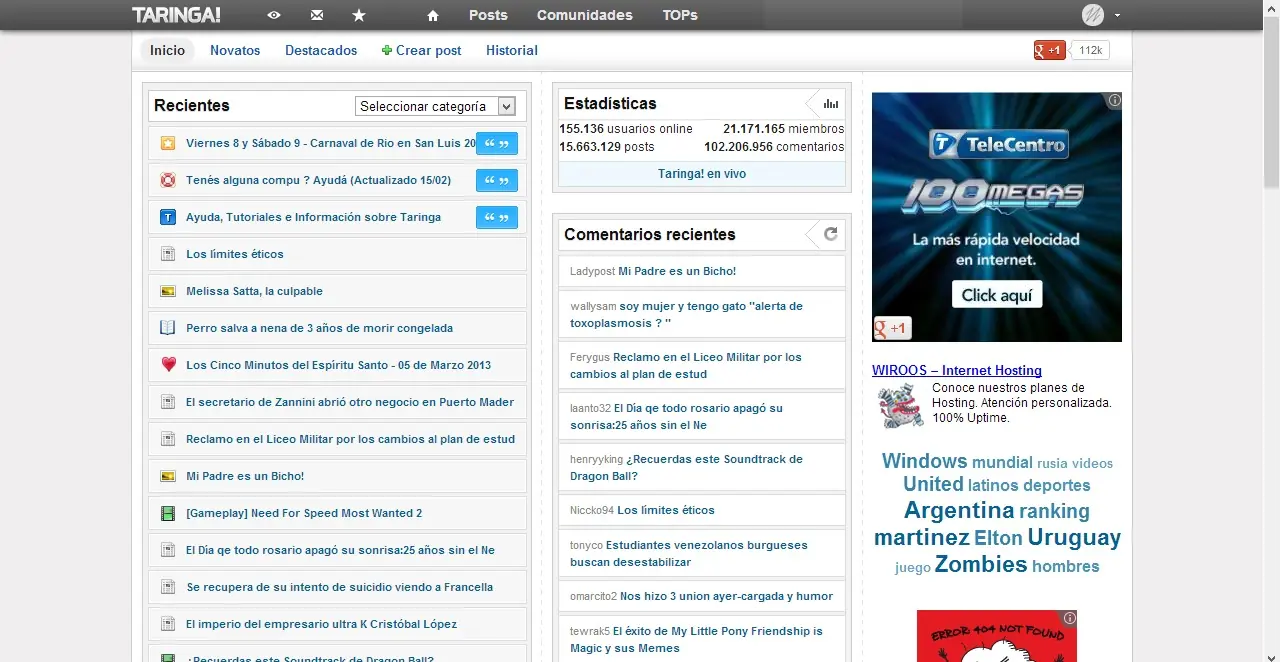Click the Crear post link
This screenshot has width=1280, height=662.
(422, 50)
